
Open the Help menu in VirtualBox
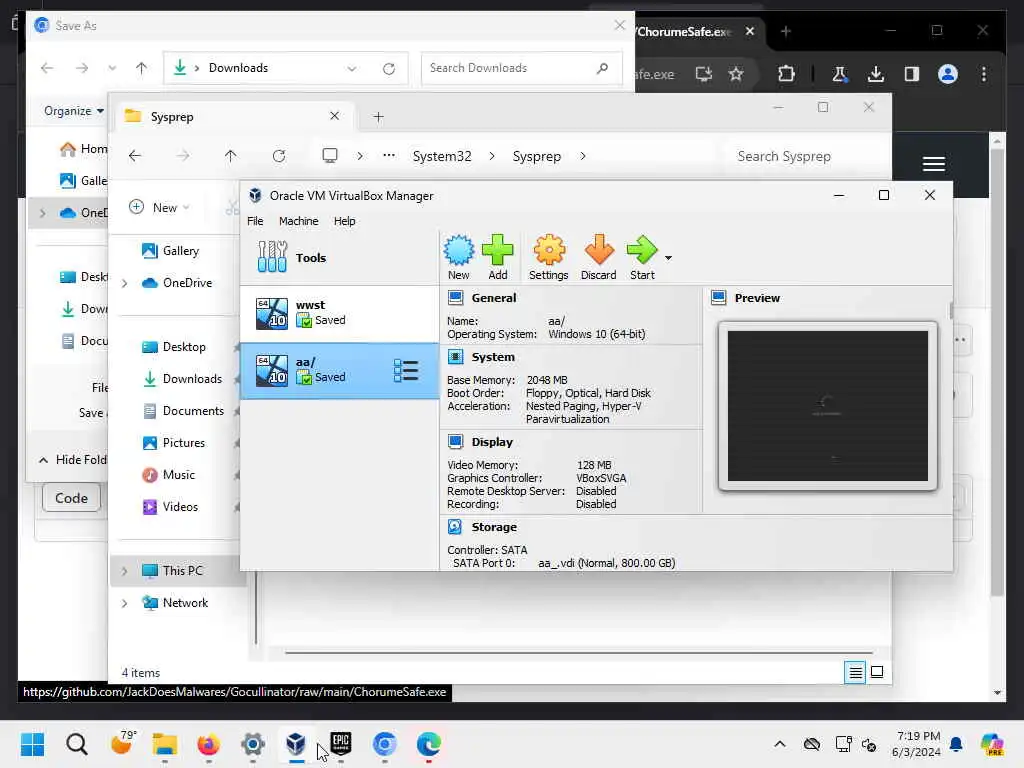click(344, 221)
